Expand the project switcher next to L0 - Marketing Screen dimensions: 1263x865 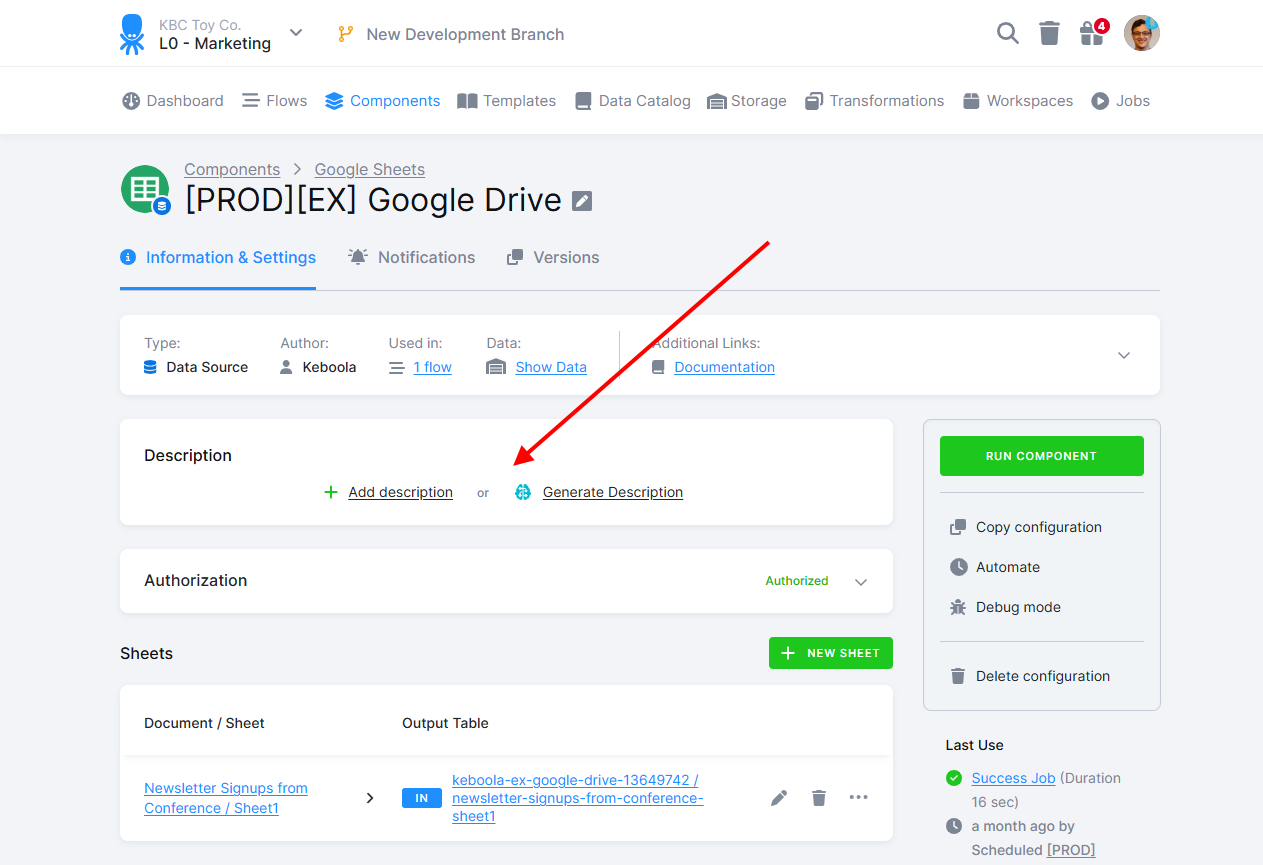click(296, 33)
